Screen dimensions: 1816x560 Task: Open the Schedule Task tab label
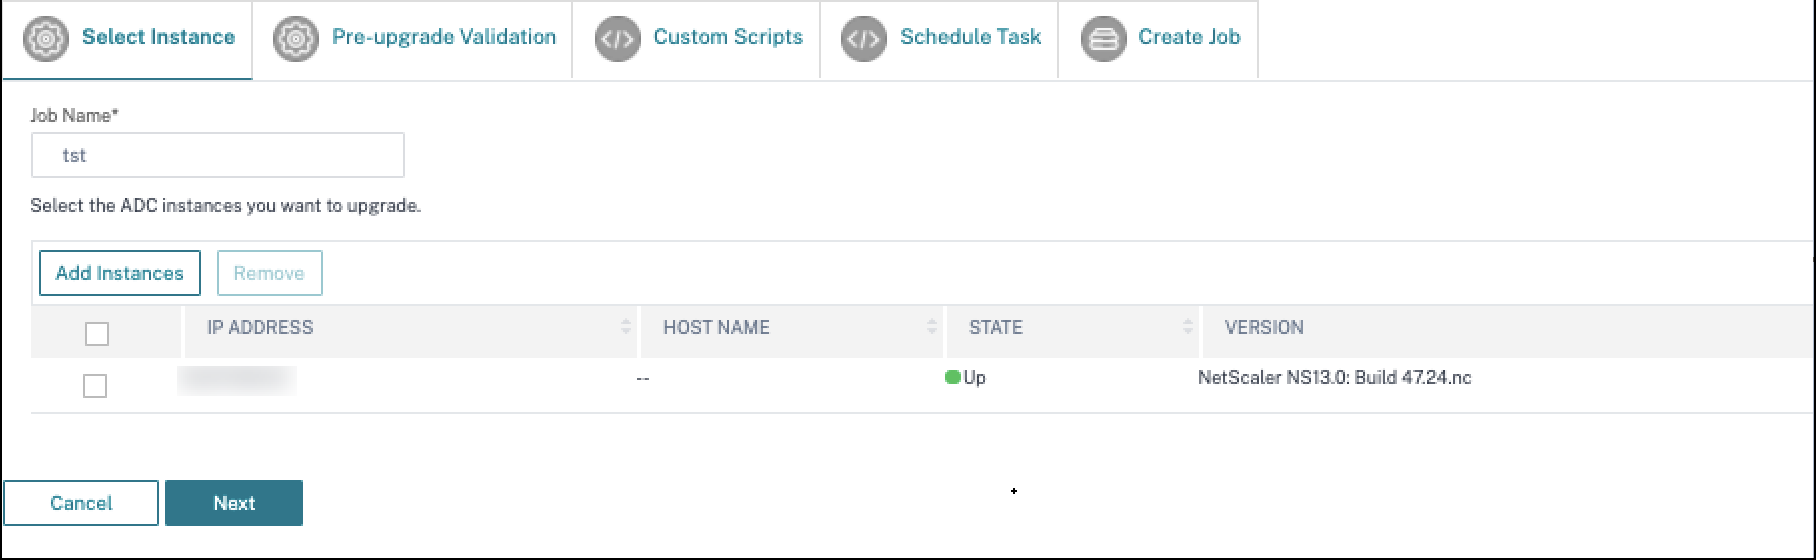(970, 37)
